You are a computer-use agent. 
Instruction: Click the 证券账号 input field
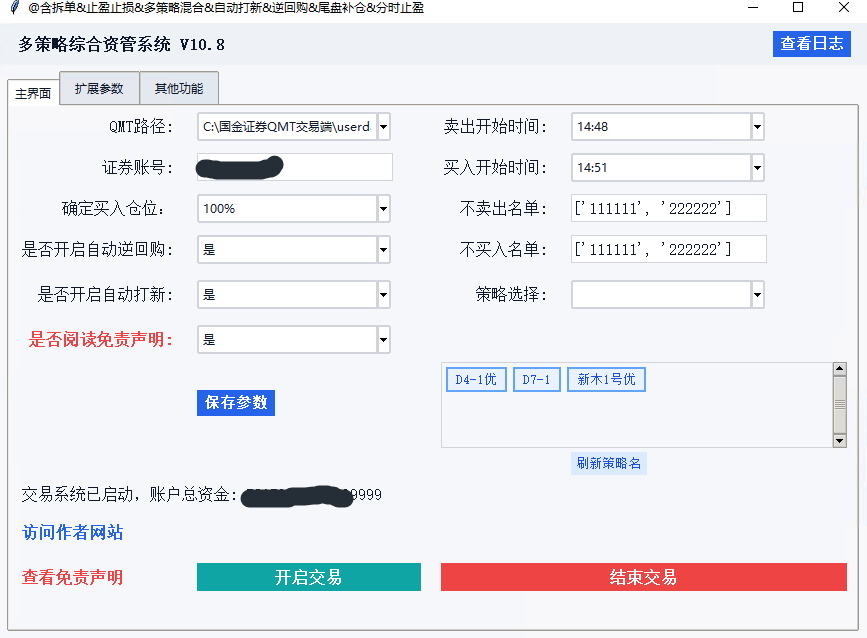coord(295,167)
